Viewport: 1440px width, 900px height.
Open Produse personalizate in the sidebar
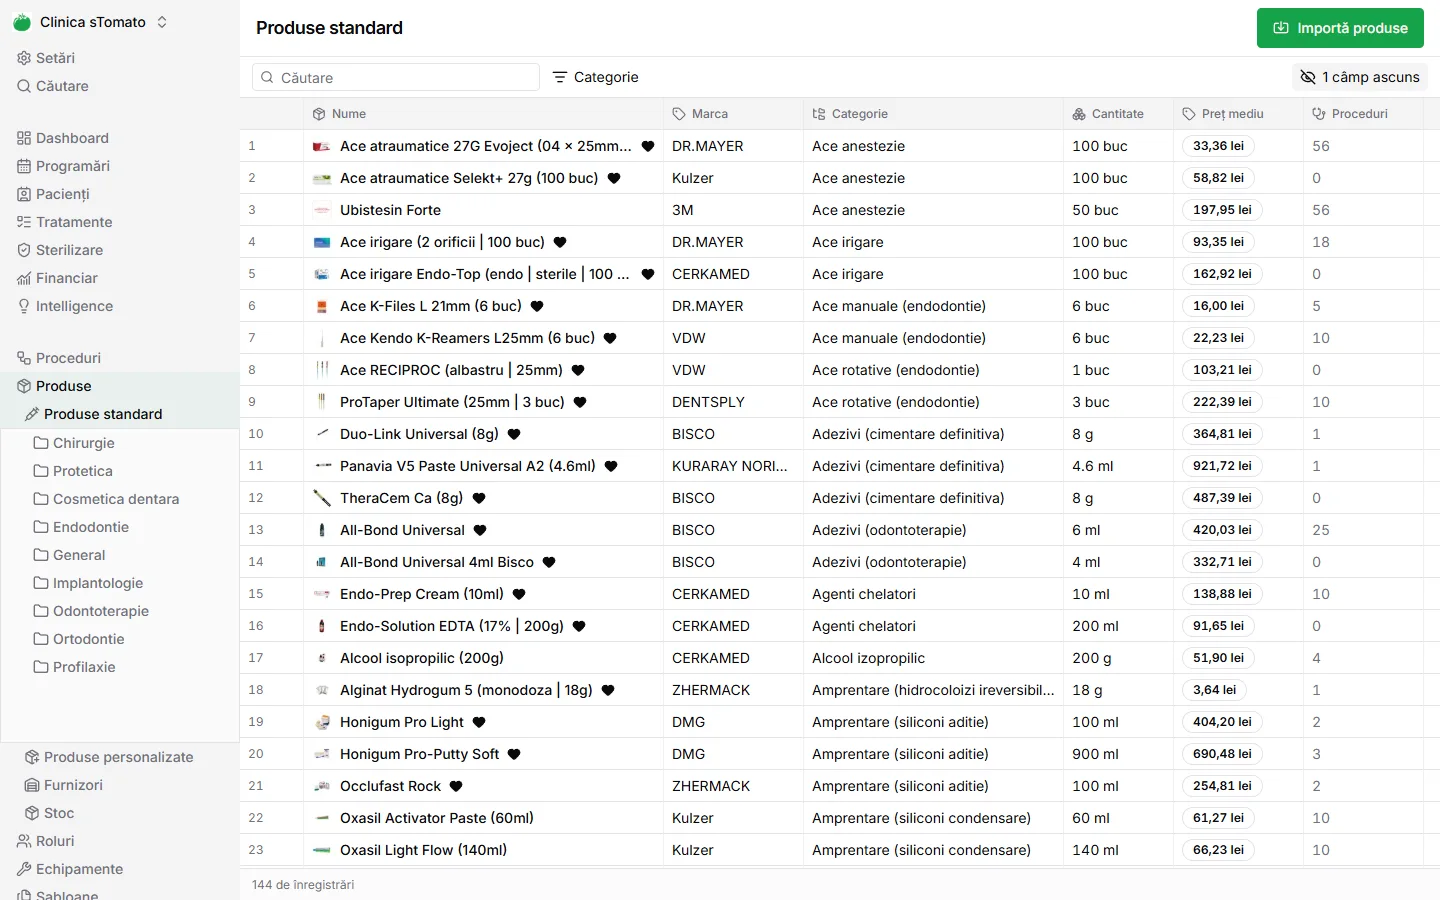pyautogui.click(x=120, y=757)
